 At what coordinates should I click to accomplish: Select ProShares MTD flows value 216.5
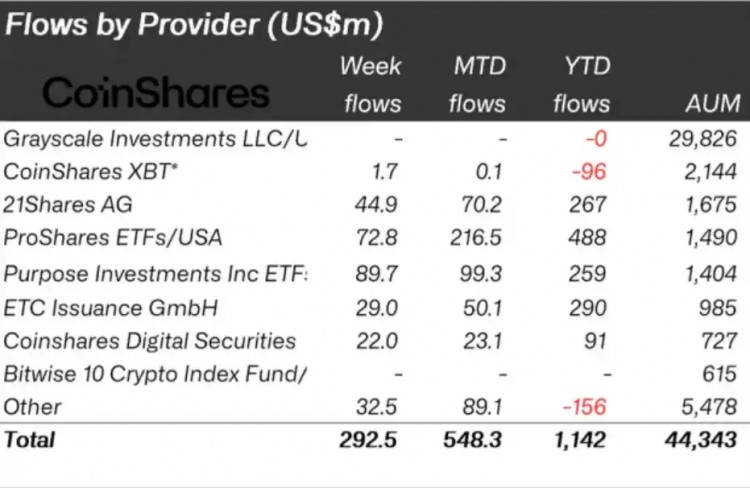pyautogui.click(x=476, y=238)
